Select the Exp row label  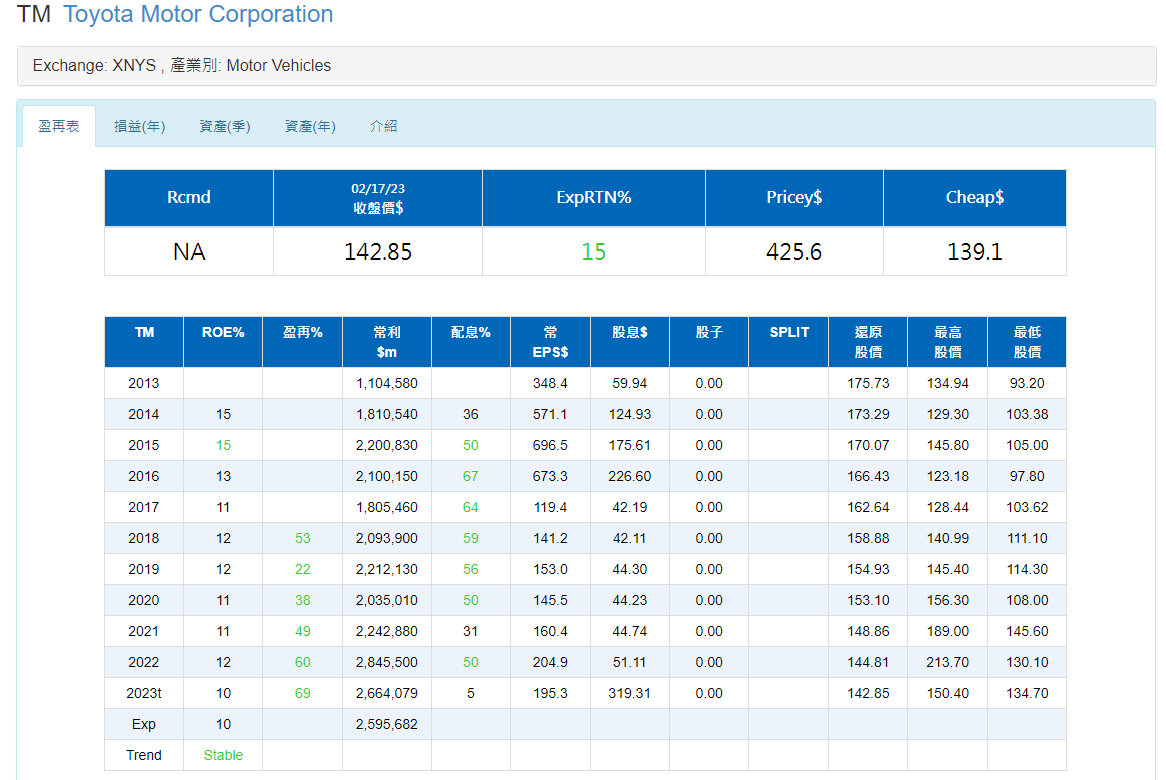coord(144,724)
